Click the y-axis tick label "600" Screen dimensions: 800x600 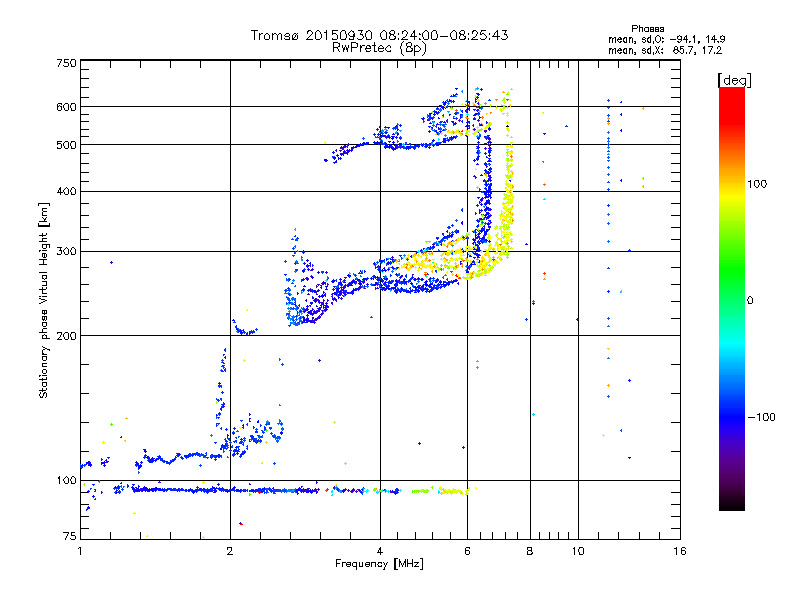(66, 107)
